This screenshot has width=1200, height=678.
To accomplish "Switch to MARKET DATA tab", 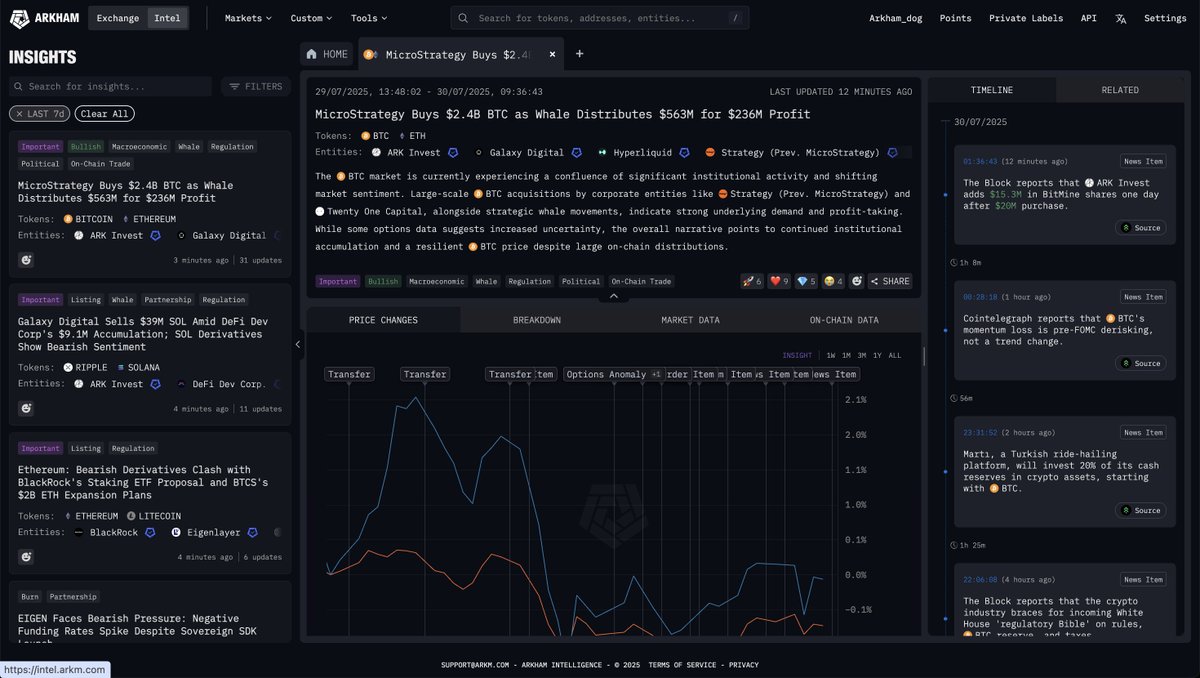I will click(x=690, y=320).
